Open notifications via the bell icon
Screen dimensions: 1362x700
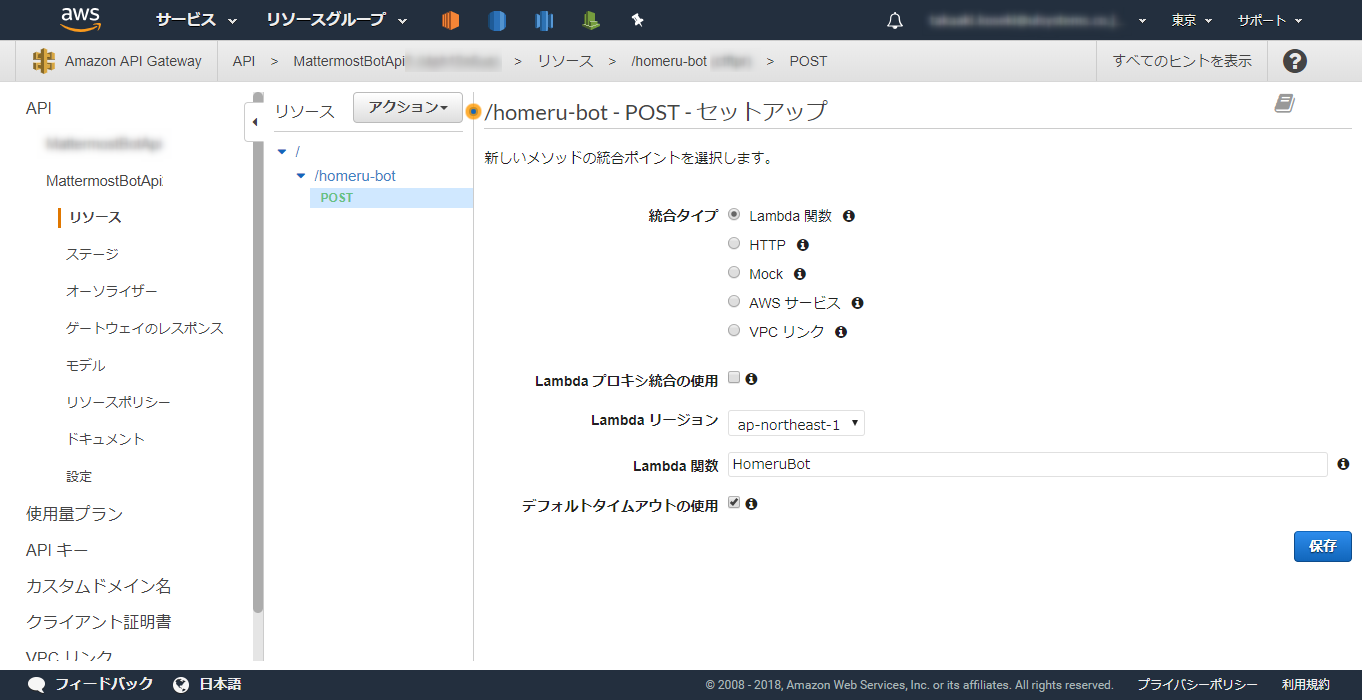(895, 19)
